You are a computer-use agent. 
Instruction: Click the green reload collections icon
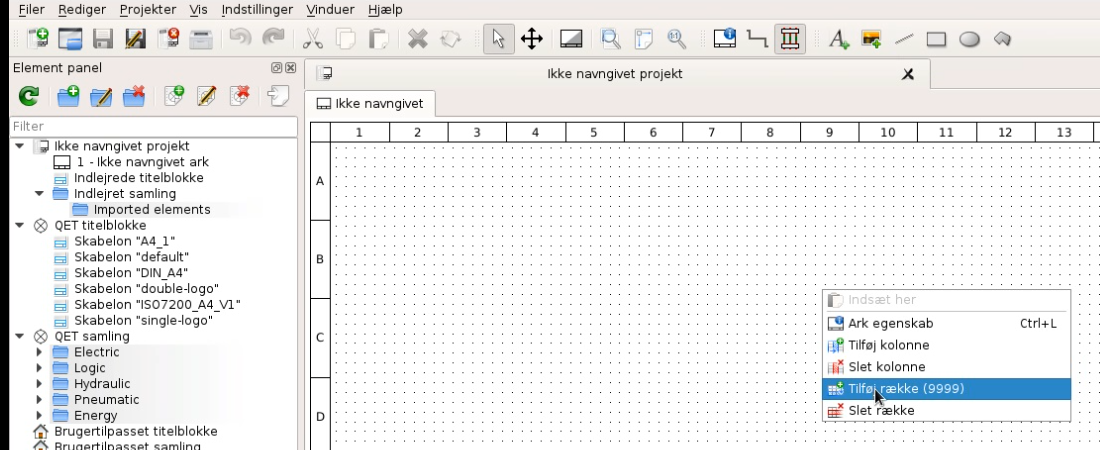point(29,96)
